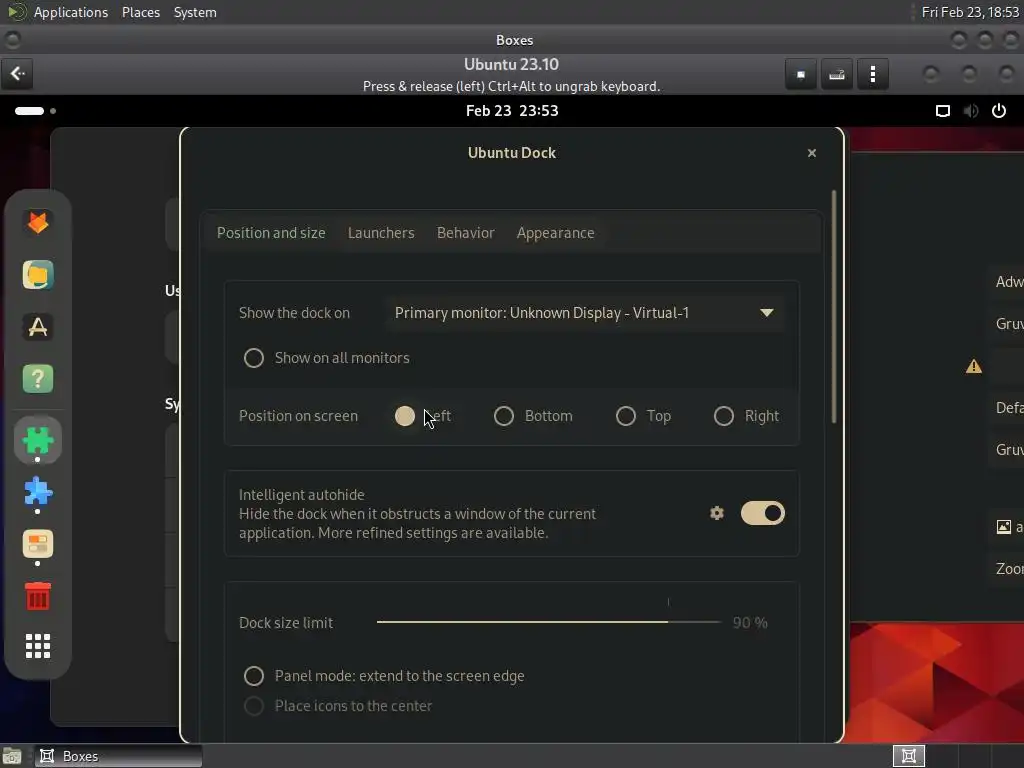Switch to the Appearance tab

coord(556,233)
